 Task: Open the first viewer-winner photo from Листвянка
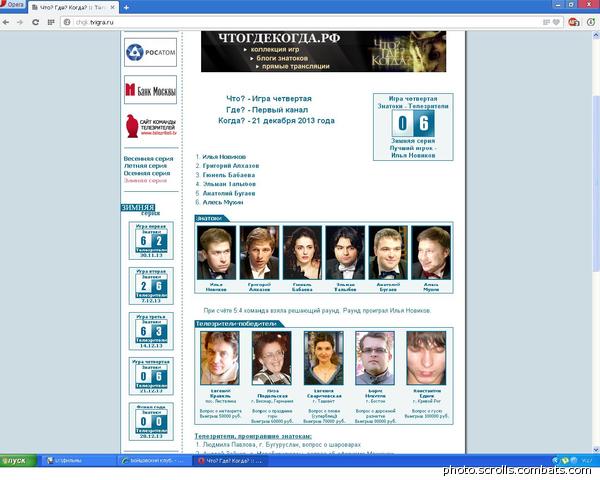(220, 358)
